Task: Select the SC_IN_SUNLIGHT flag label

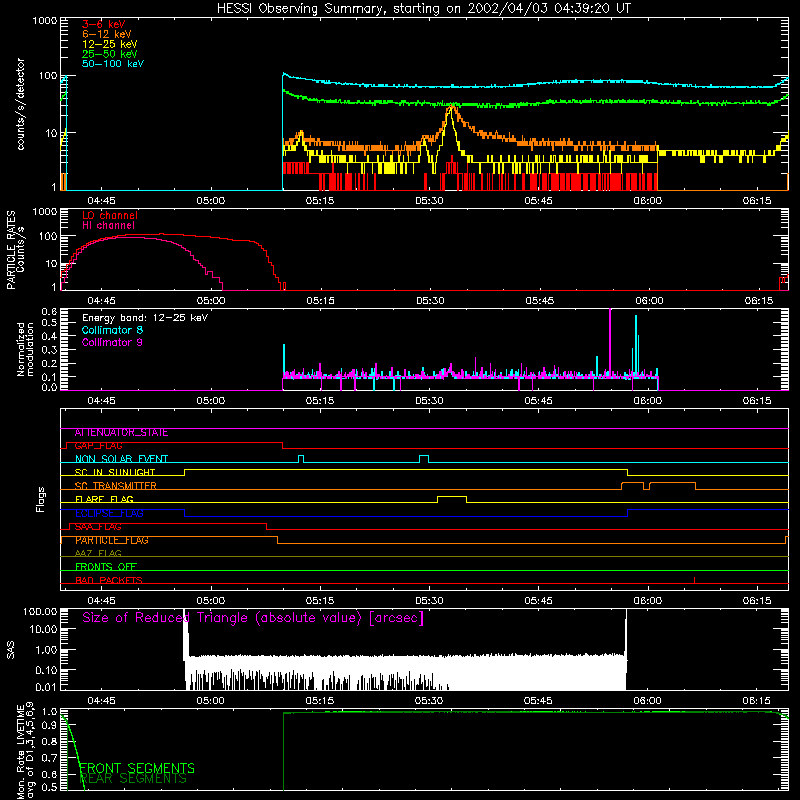Action: [x=115, y=472]
